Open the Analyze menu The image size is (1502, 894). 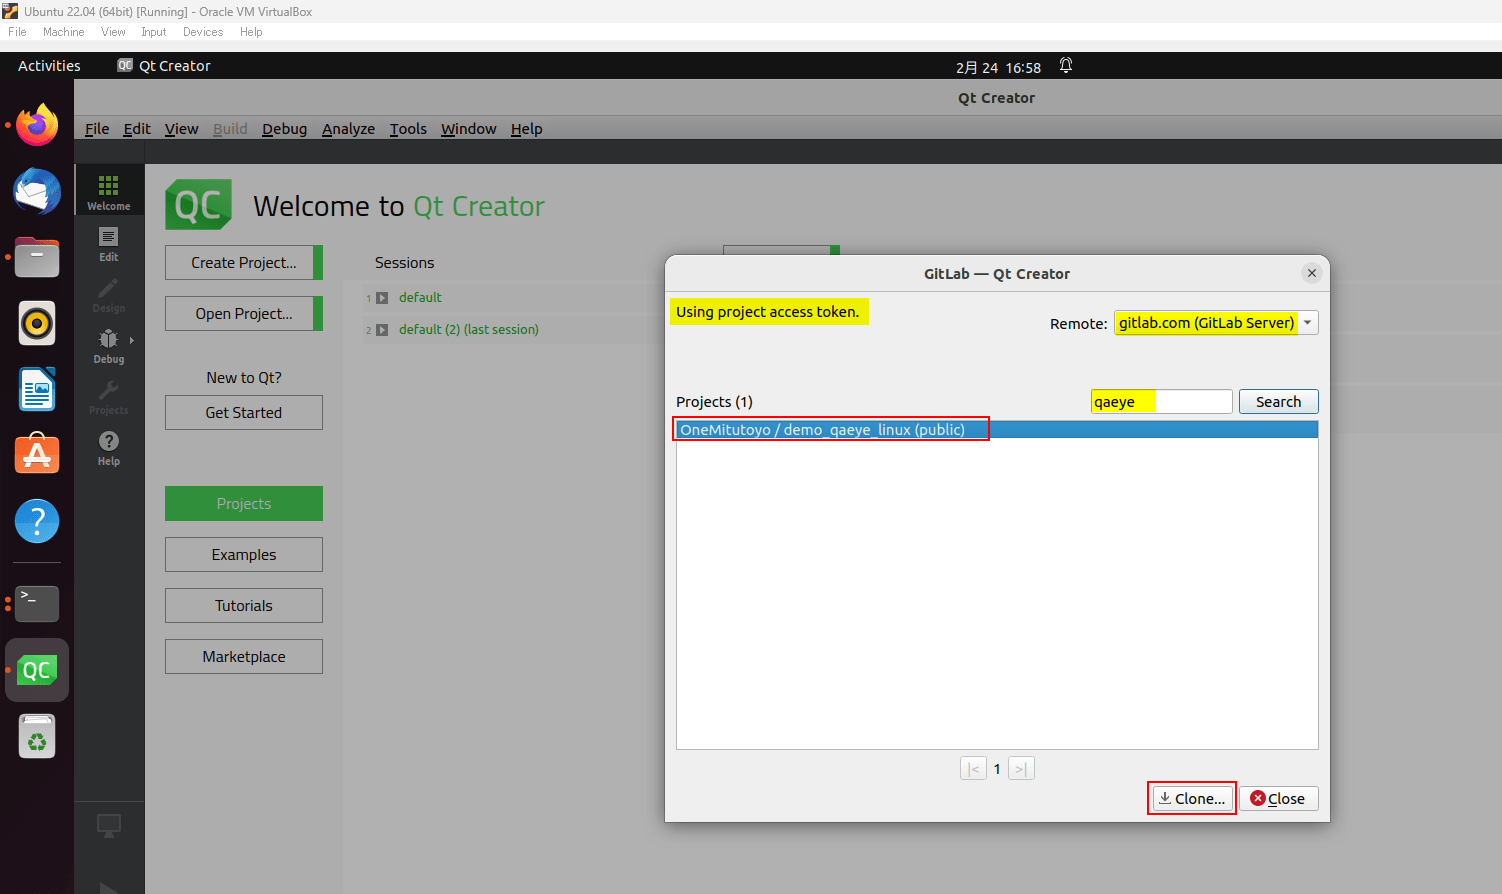click(348, 129)
